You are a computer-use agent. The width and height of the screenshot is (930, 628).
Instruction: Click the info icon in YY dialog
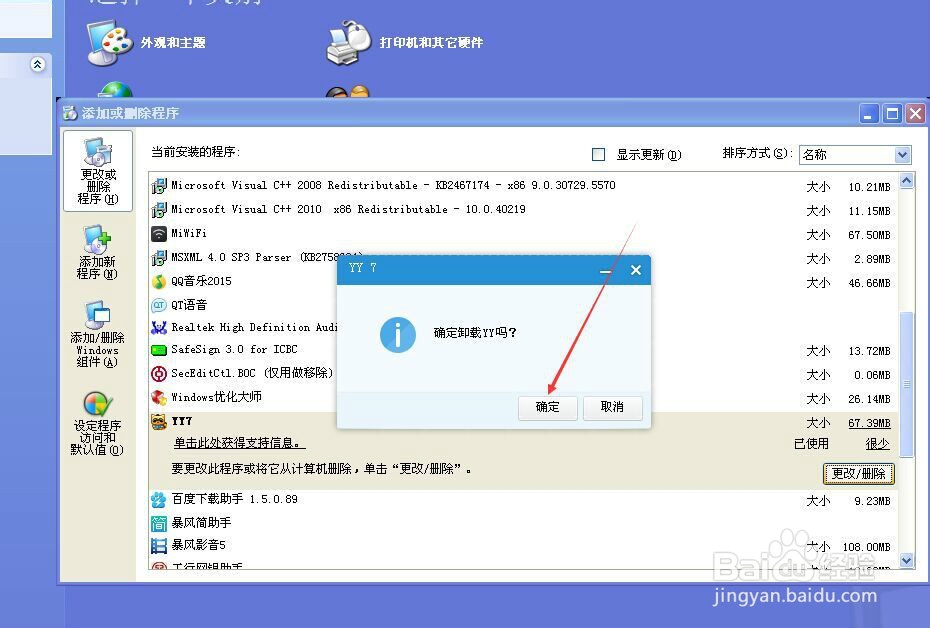397,334
